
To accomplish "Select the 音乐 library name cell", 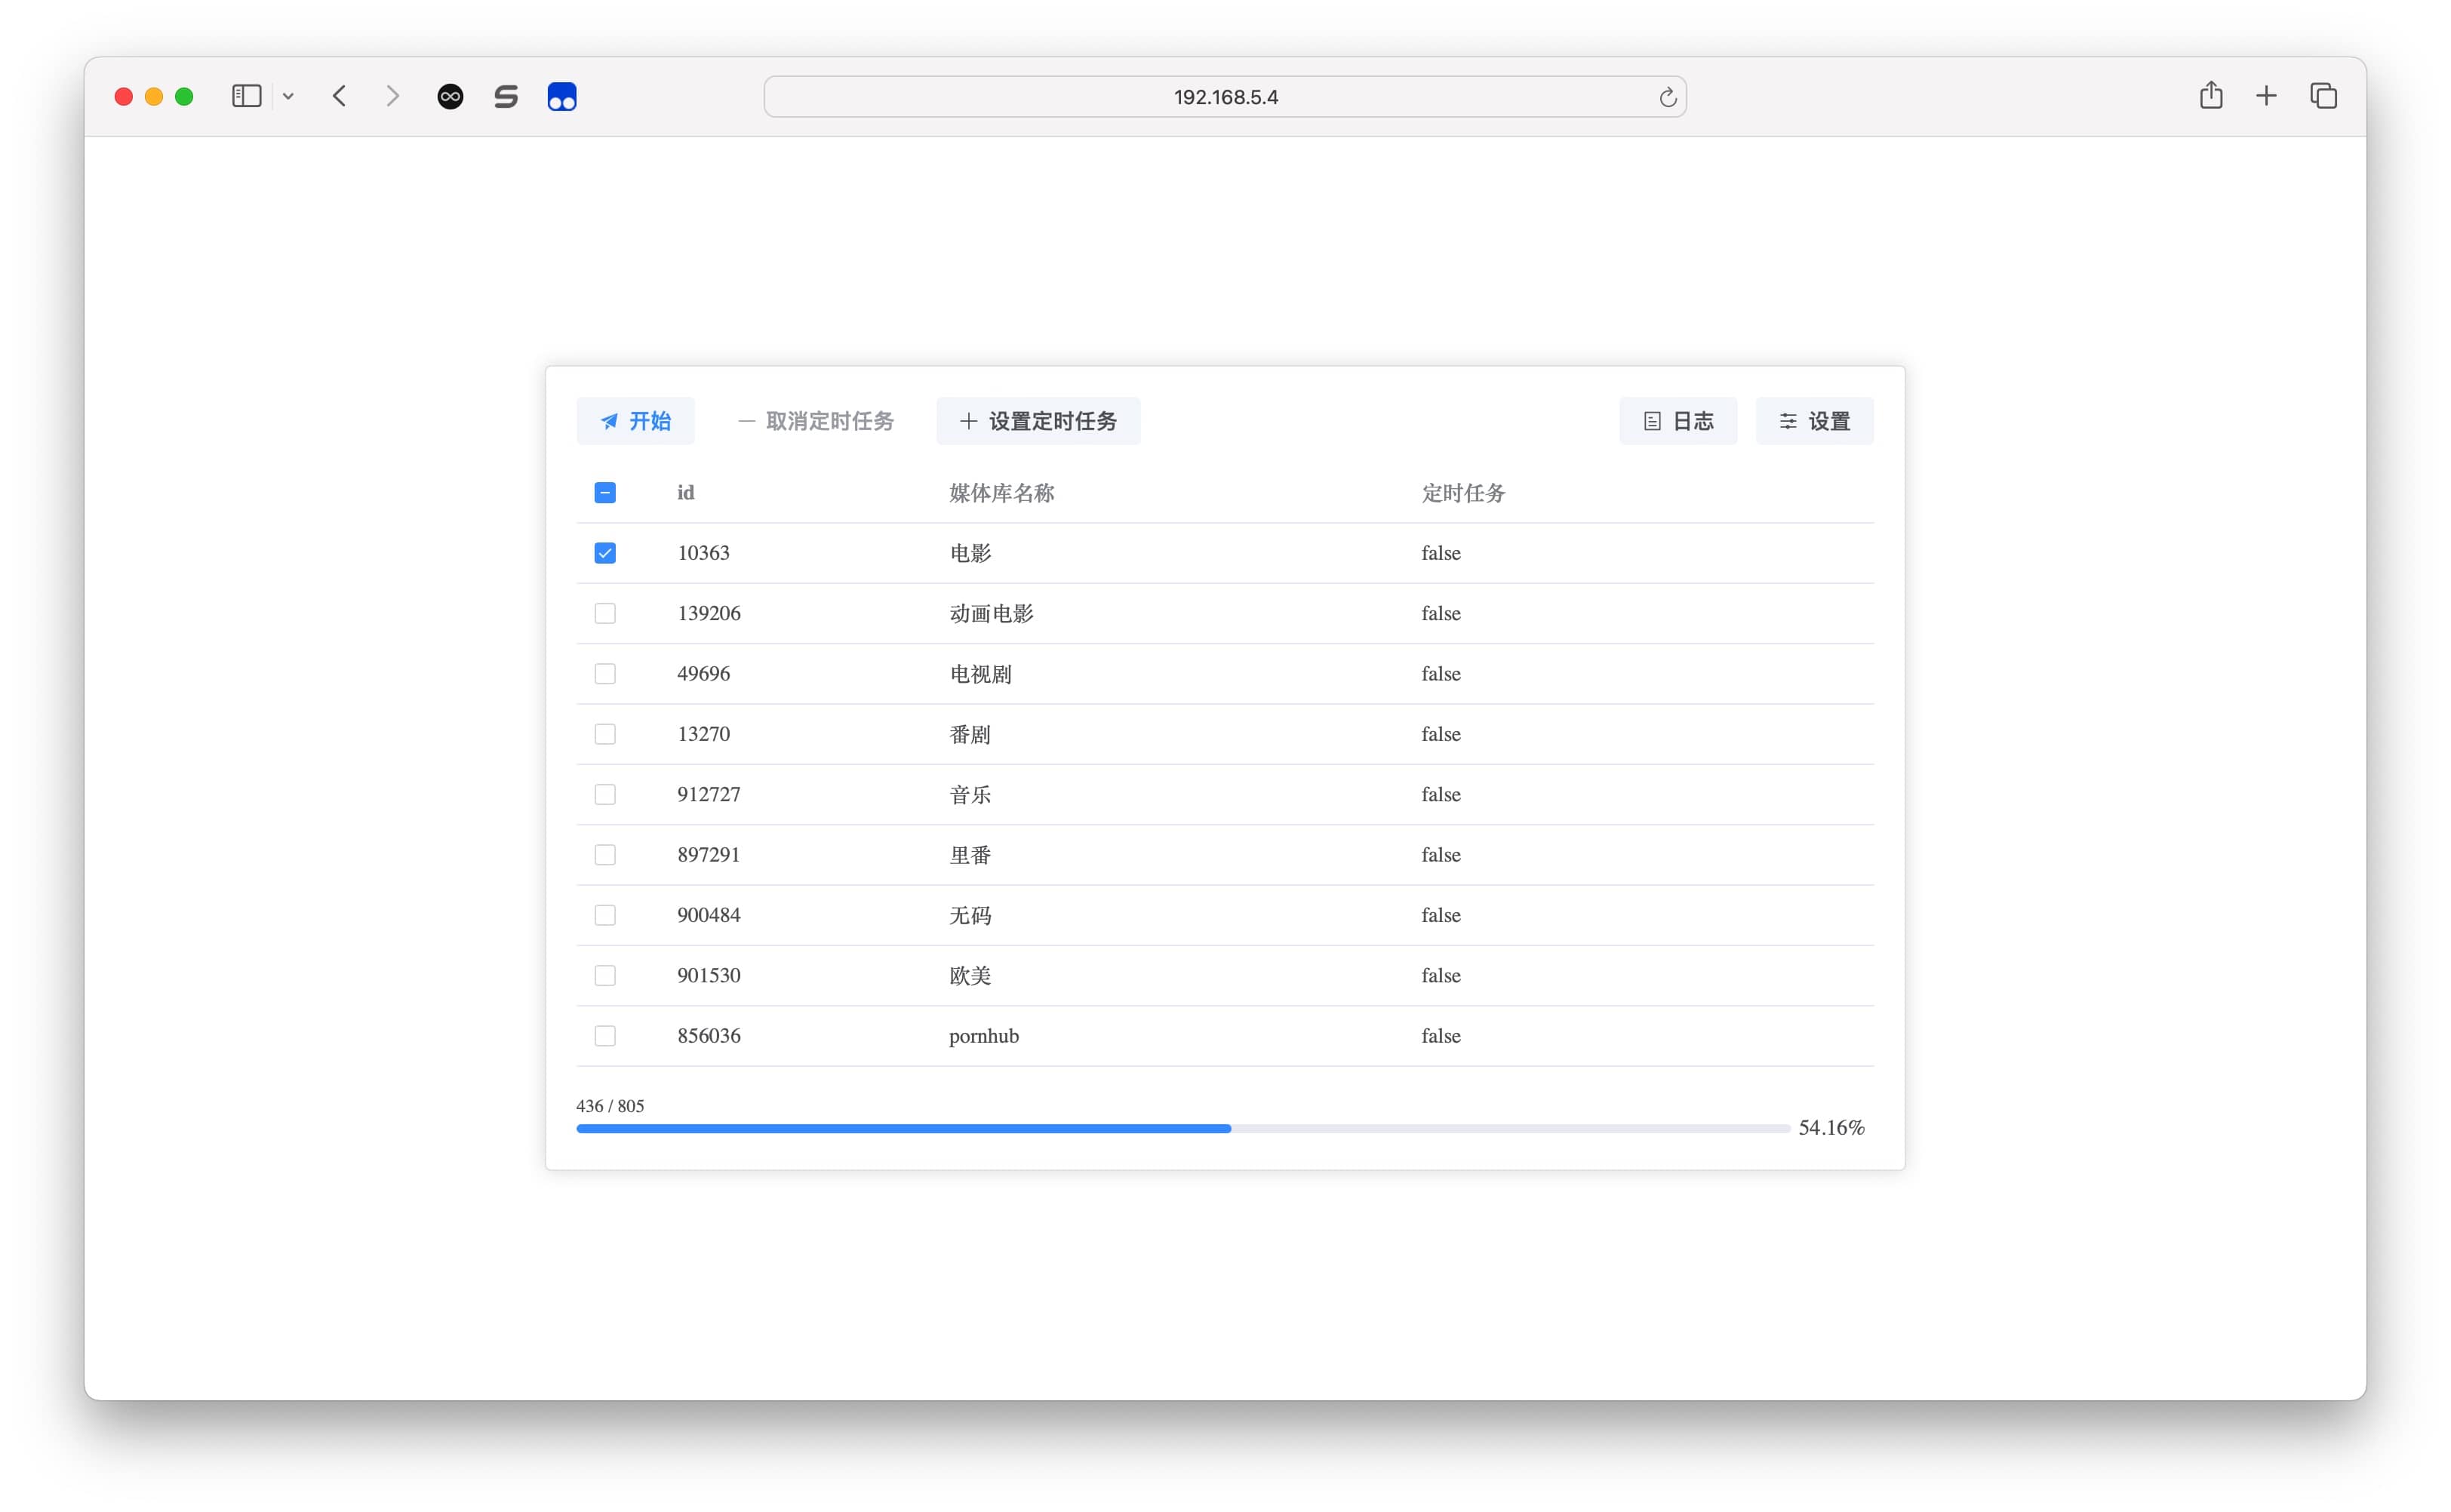I will coord(970,794).
